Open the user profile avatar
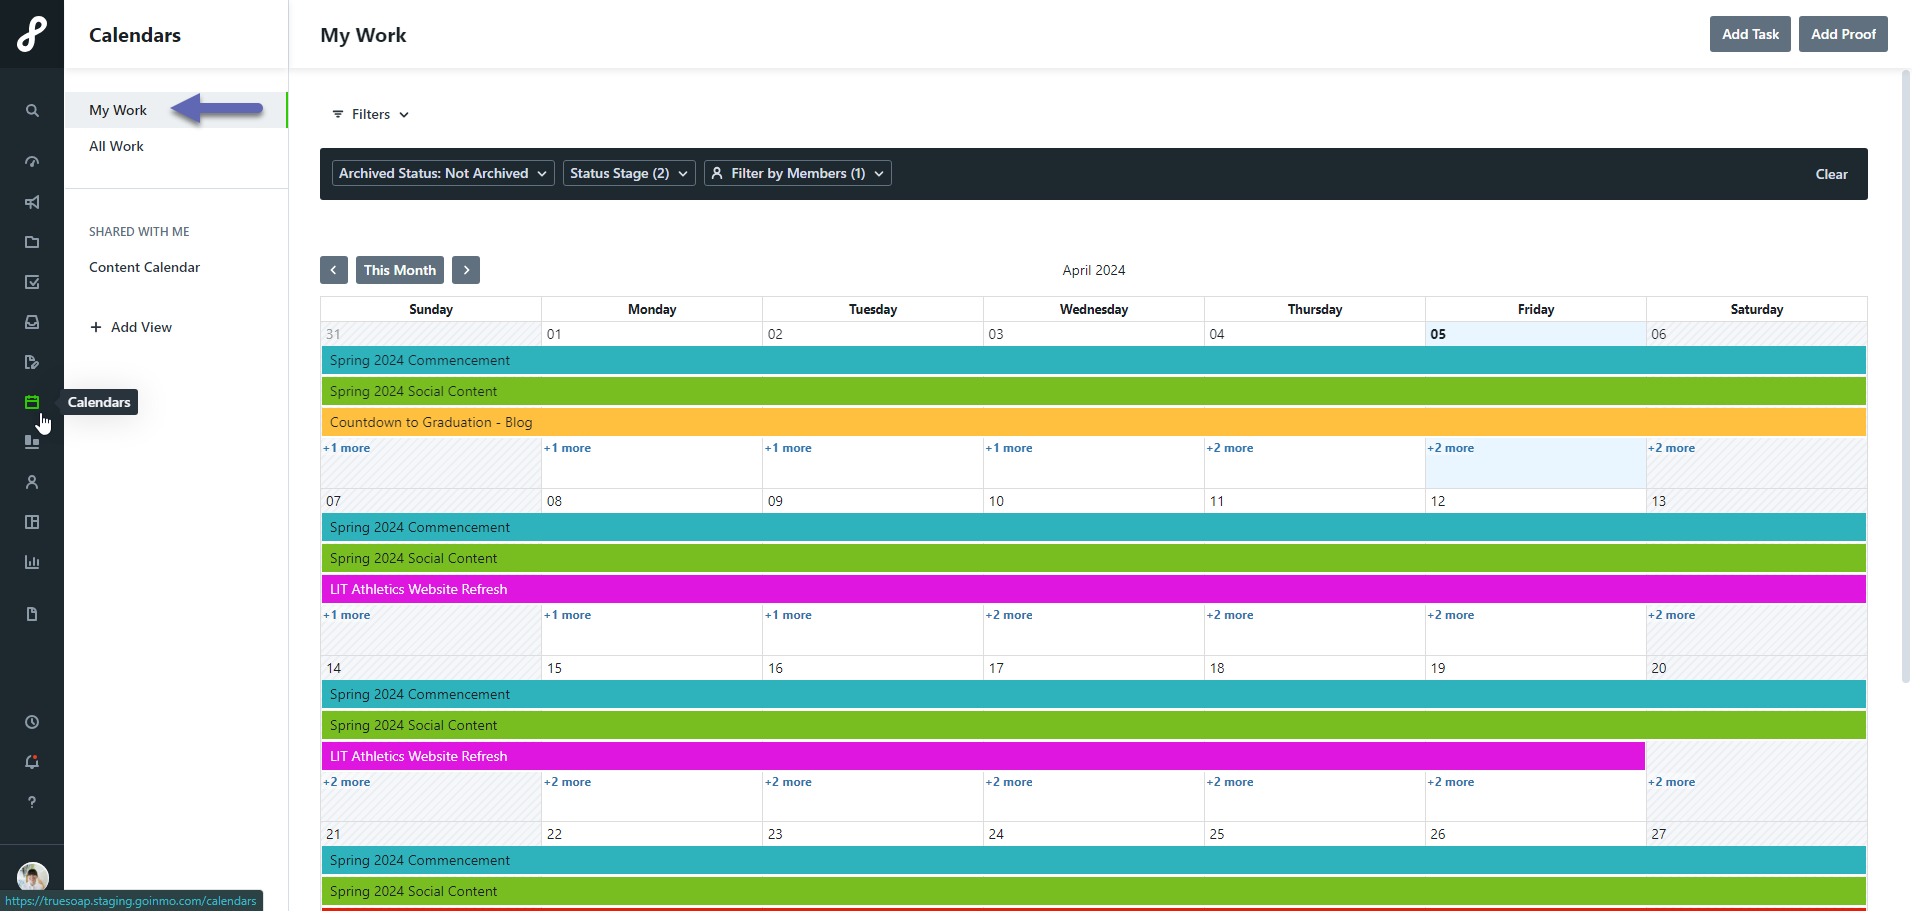This screenshot has height=911, width=1912. coord(33,876)
